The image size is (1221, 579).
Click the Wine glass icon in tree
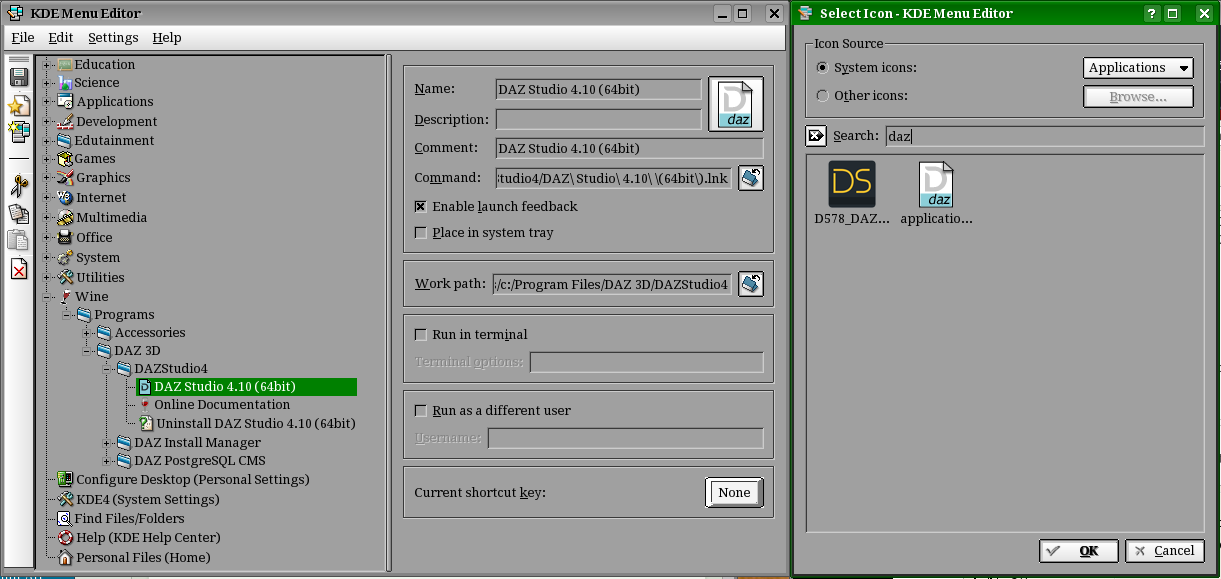(65, 296)
